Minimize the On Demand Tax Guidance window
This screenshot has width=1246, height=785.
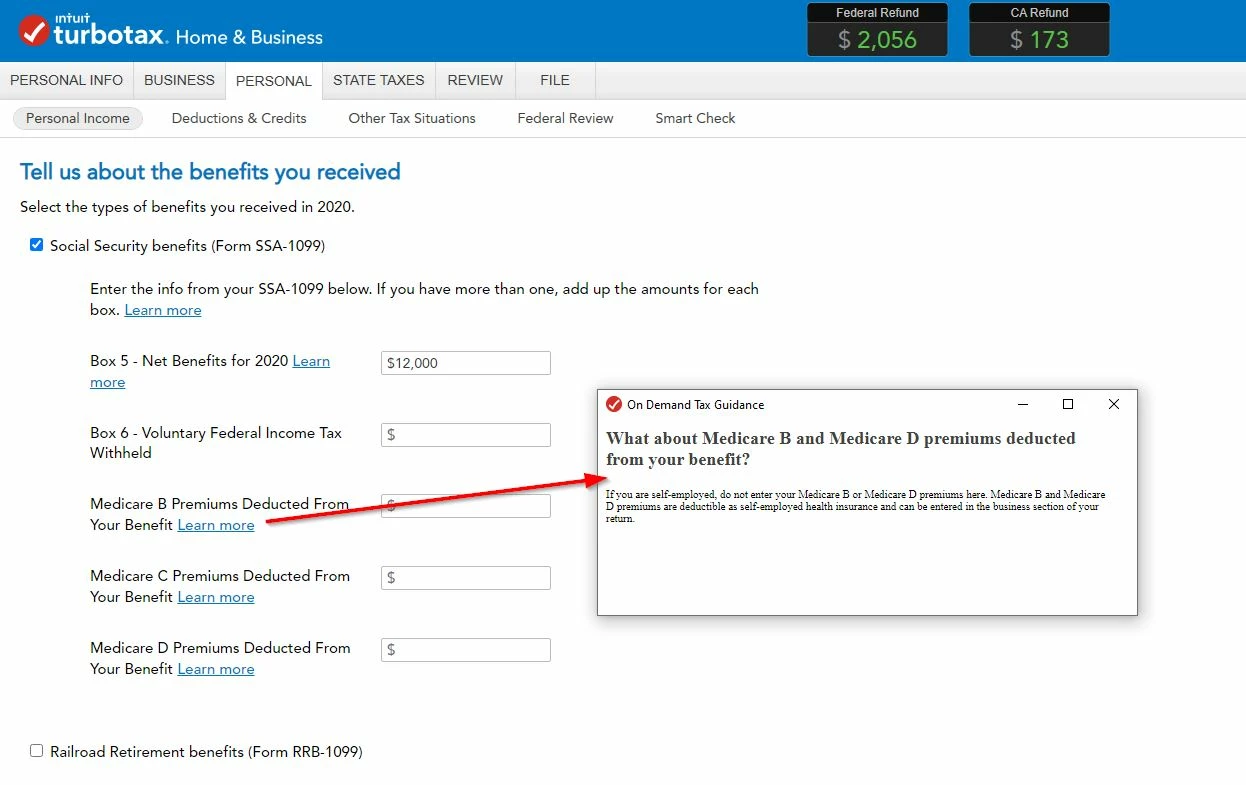point(1023,404)
